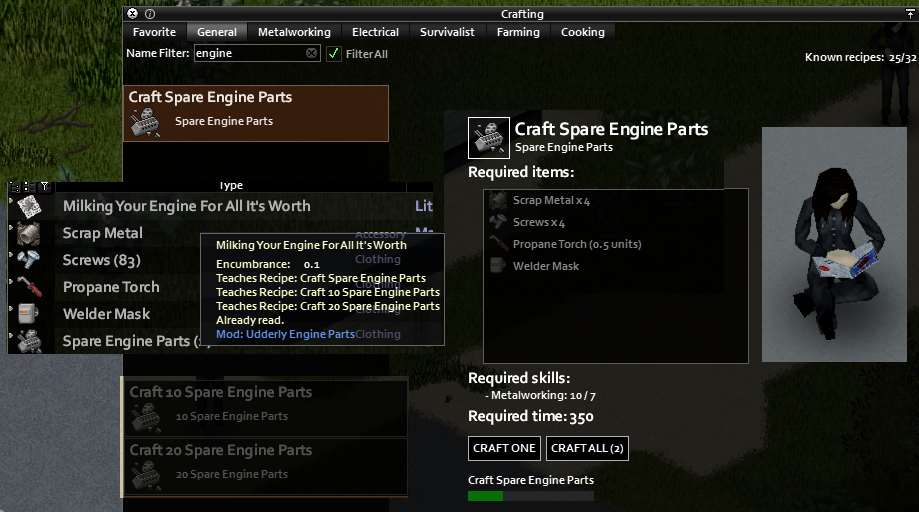Click the CRAFT ALL (2) button
Viewport: 919px width, 512px height.
(587, 448)
